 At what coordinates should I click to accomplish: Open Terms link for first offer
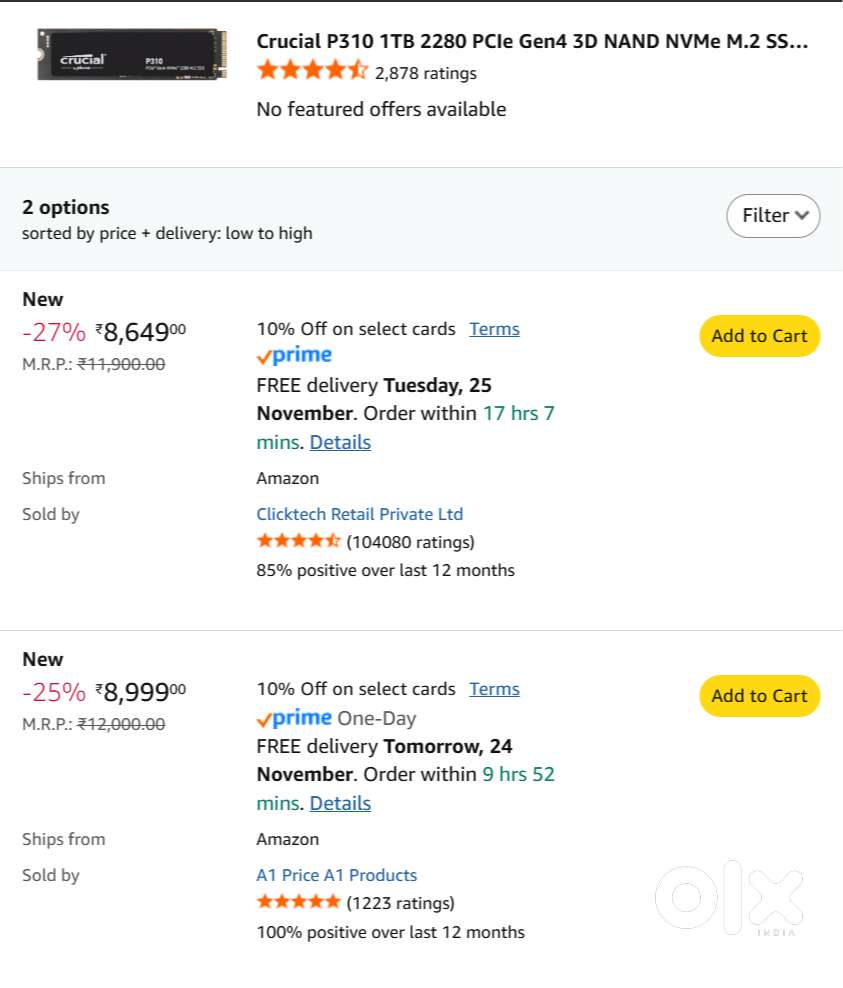tap(494, 329)
